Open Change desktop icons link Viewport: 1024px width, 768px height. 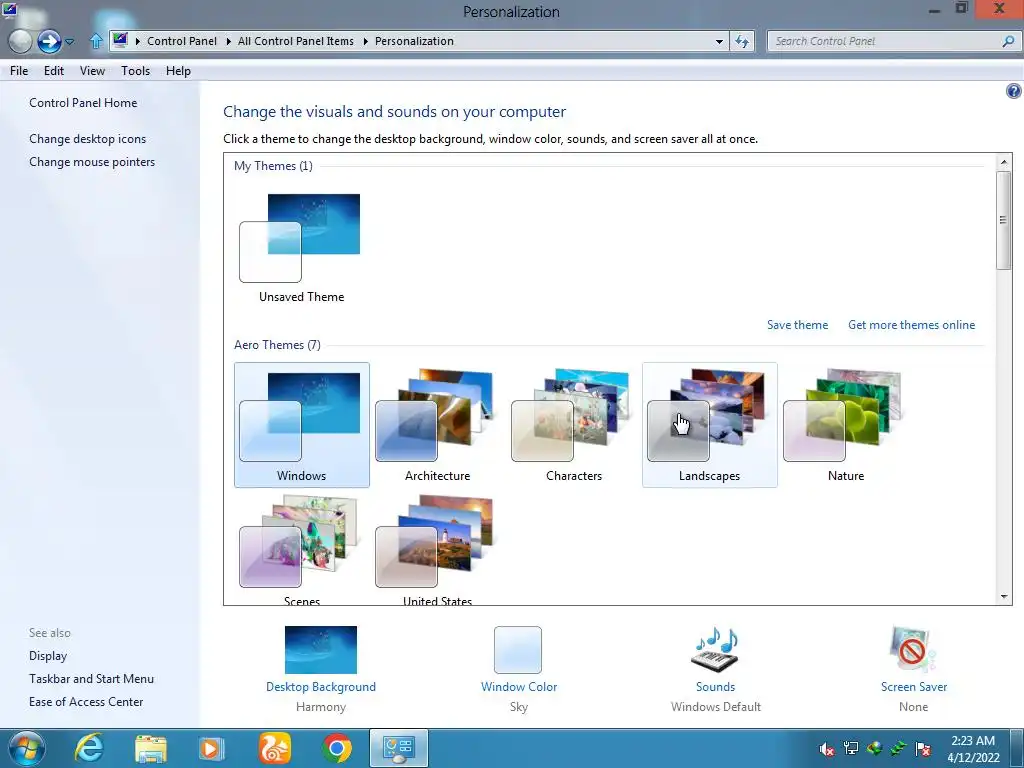tap(88, 138)
